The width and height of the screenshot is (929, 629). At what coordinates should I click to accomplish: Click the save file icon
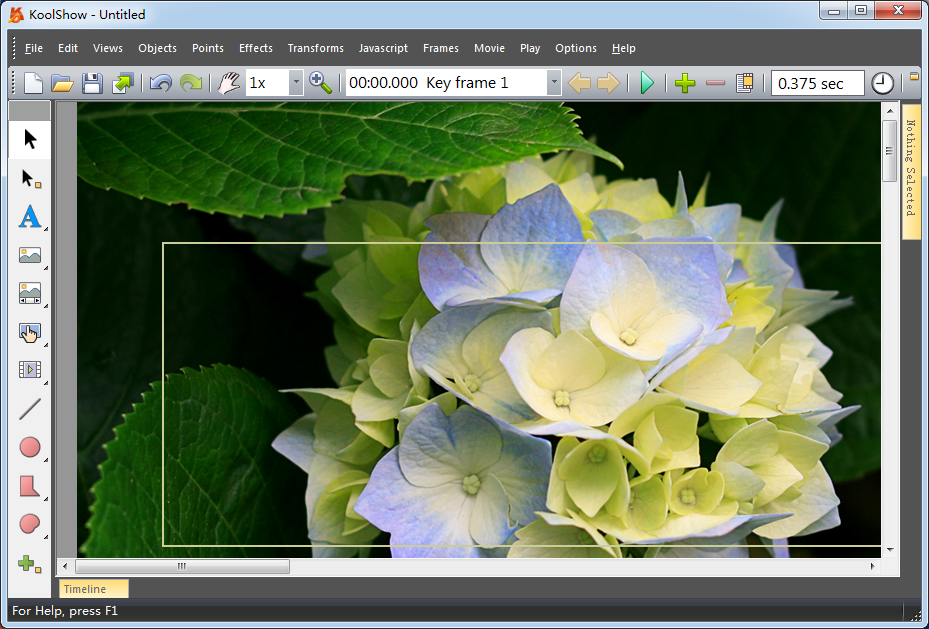click(92, 83)
